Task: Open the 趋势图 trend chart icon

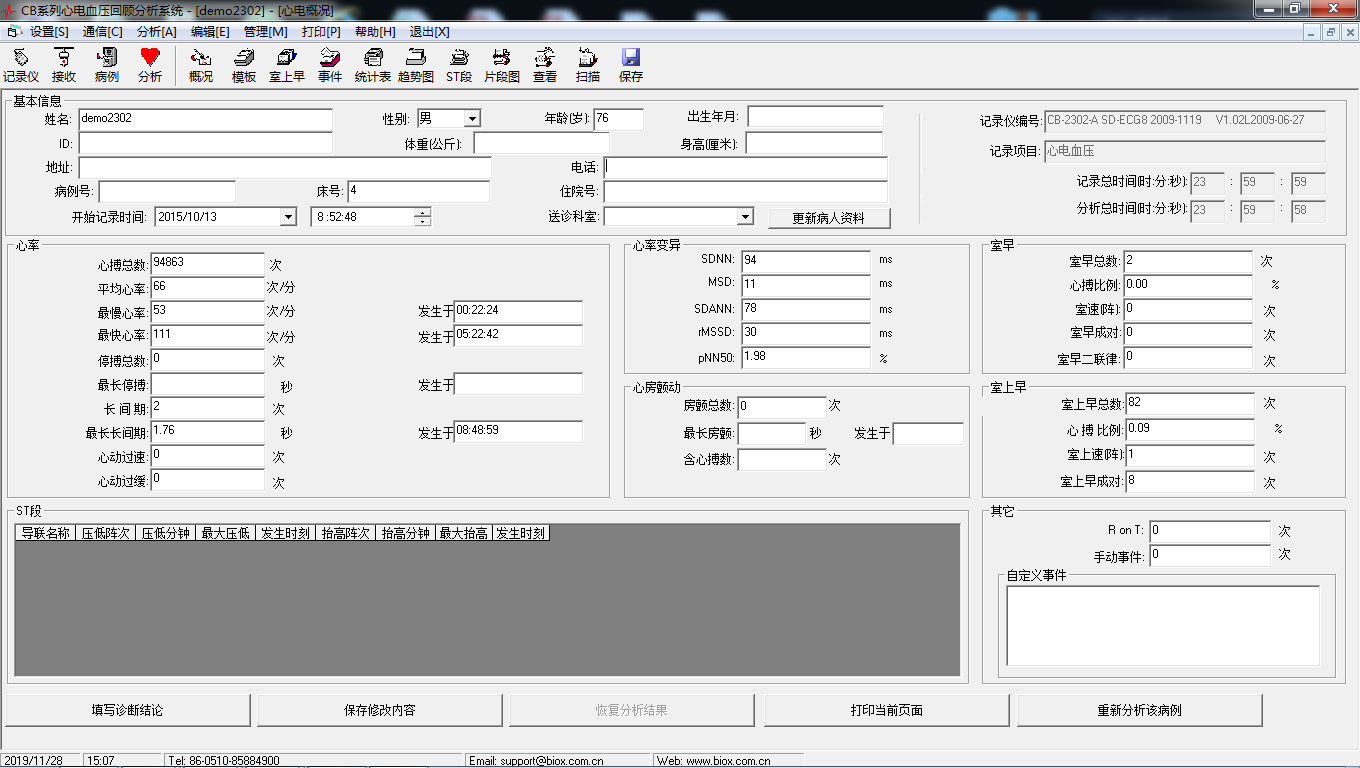Action: tap(416, 65)
